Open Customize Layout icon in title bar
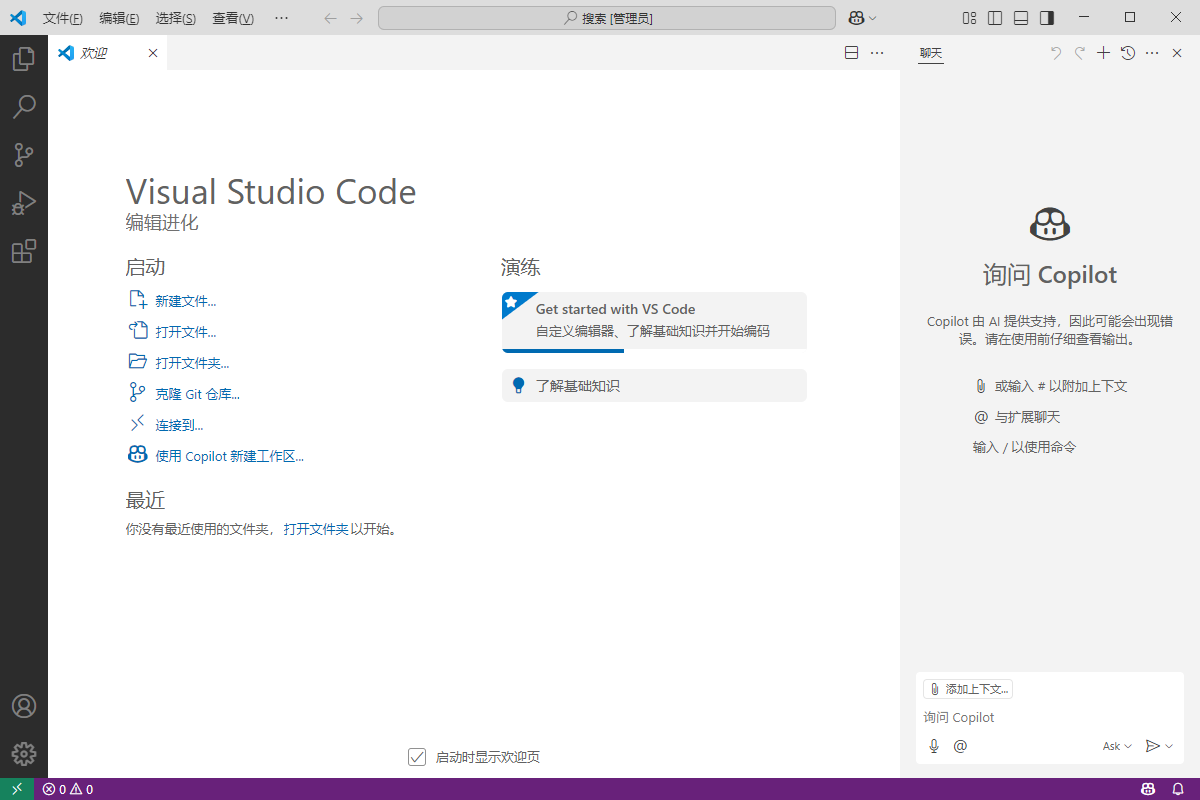 pos(969,18)
